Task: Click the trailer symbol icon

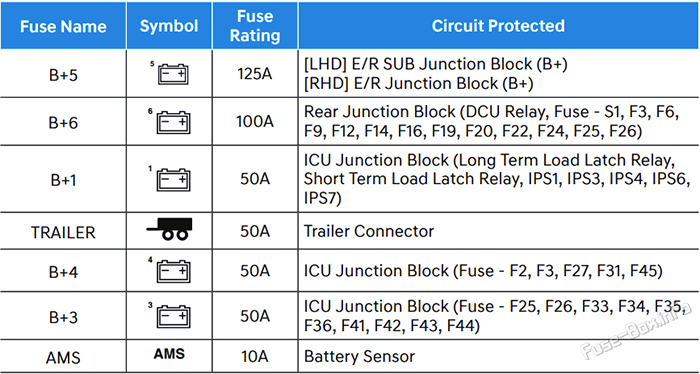Action: pyautogui.click(x=169, y=229)
